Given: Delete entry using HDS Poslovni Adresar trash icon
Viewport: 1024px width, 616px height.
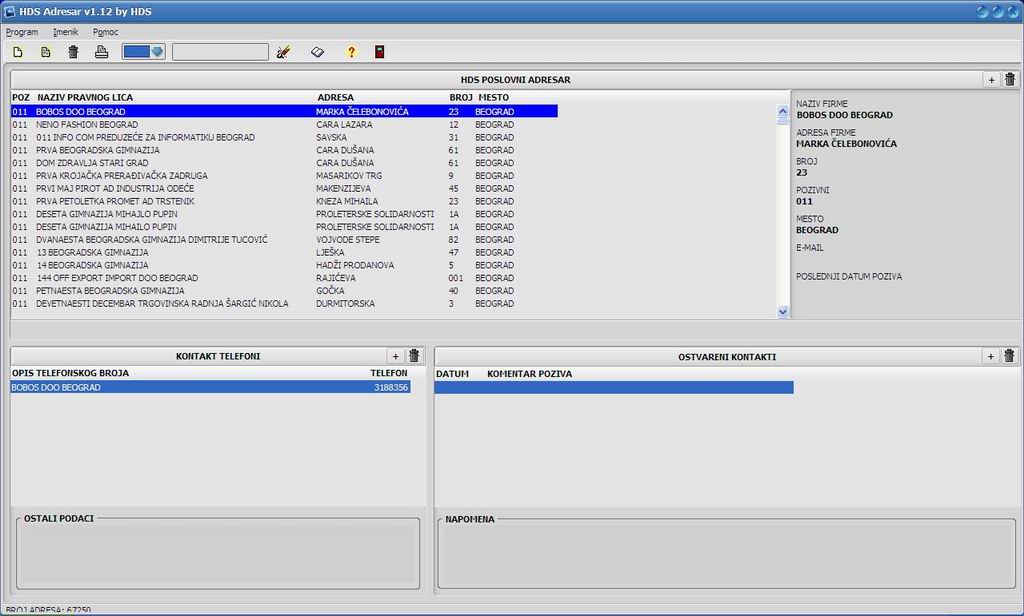Looking at the screenshot, I should coord(1010,80).
